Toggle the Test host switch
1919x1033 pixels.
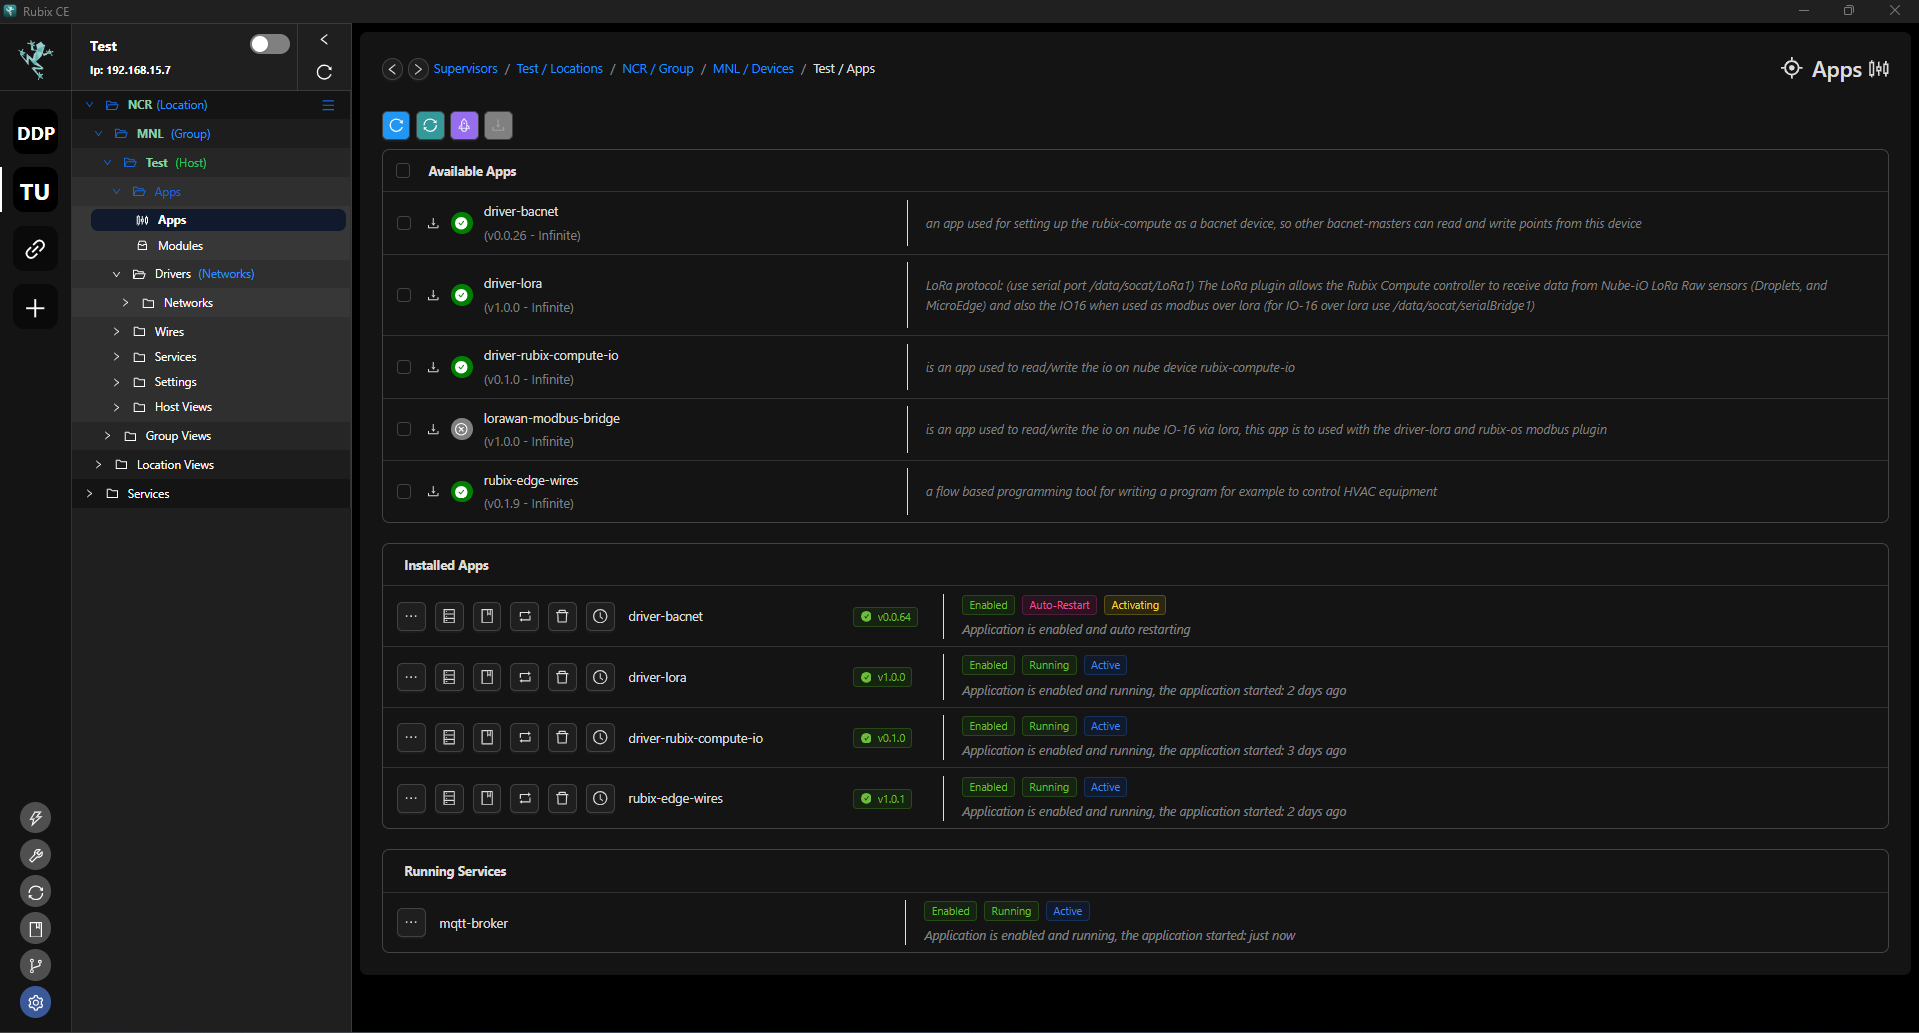(269, 44)
